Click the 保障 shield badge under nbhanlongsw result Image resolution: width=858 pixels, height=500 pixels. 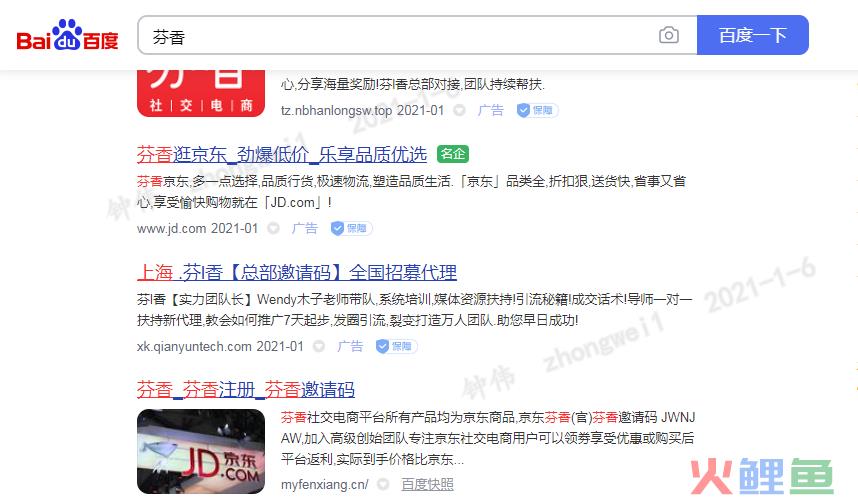pos(537,110)
